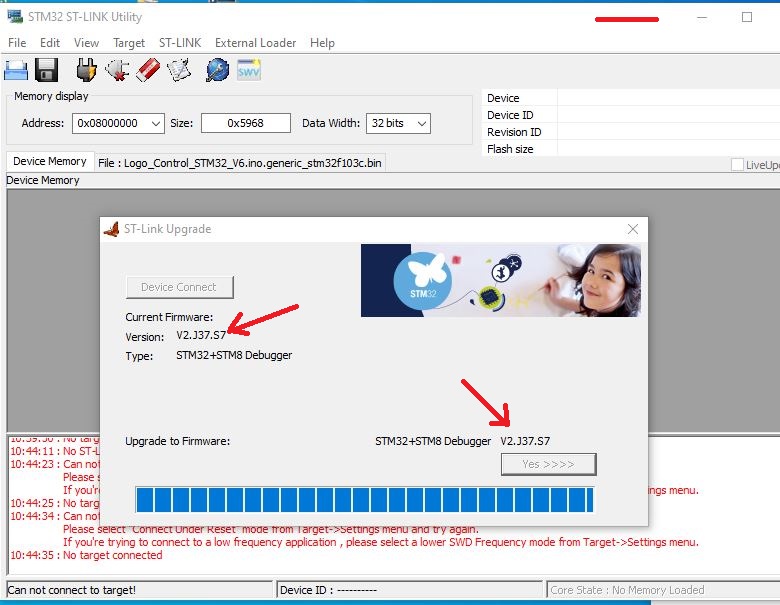Open the External Loader menu
Viewport: 780px width, 605px height.
pyautogui.click(x=255, y=43)
